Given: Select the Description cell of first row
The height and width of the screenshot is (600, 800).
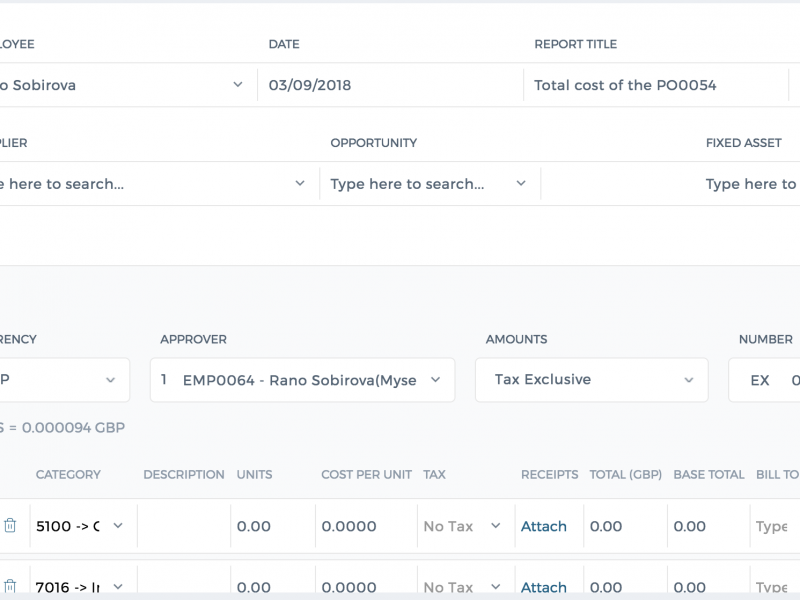Looking at the screenshot, I should (184, 526).
